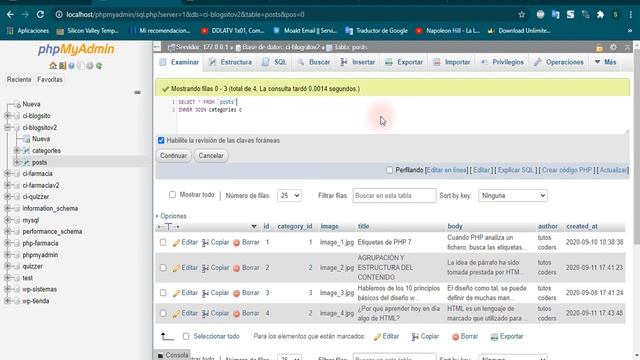
Task: Click the Filtrar filas search field
Action: pos(394,196)
